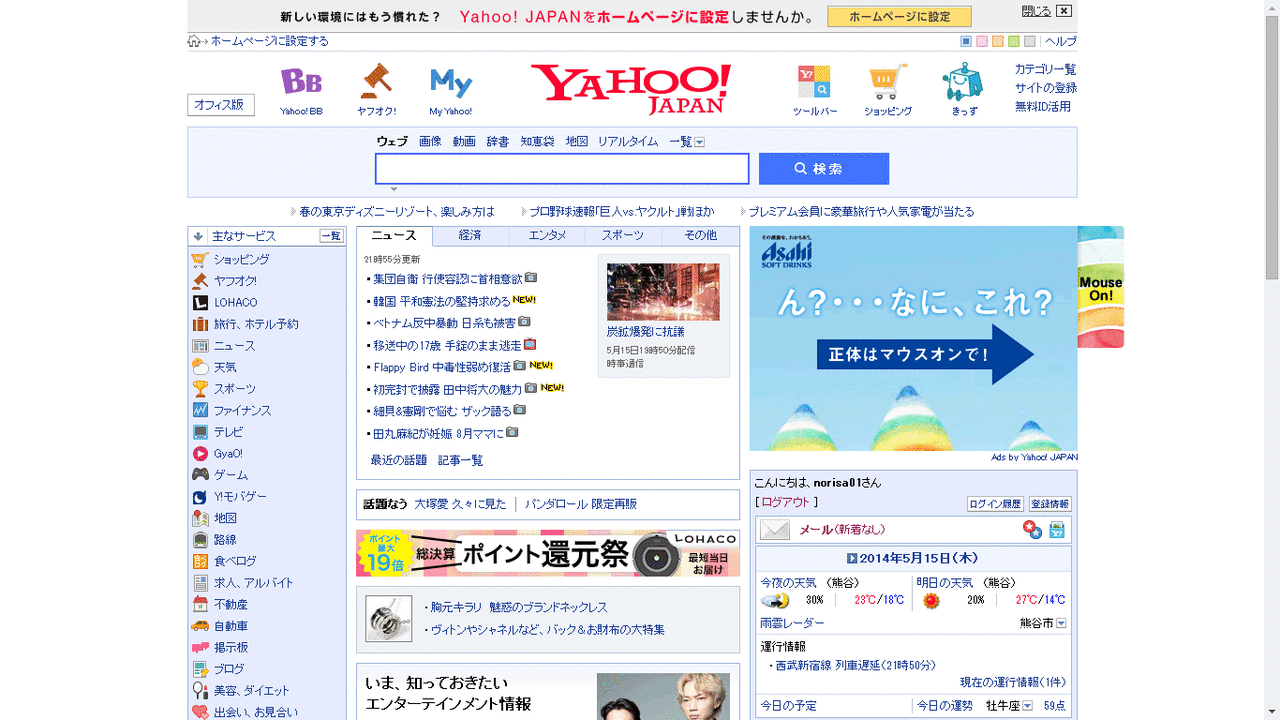Click the ゲーム controller icon
Image resolution: width=1280 pixels, height=720 pixels.
click(x=200, y=475)
